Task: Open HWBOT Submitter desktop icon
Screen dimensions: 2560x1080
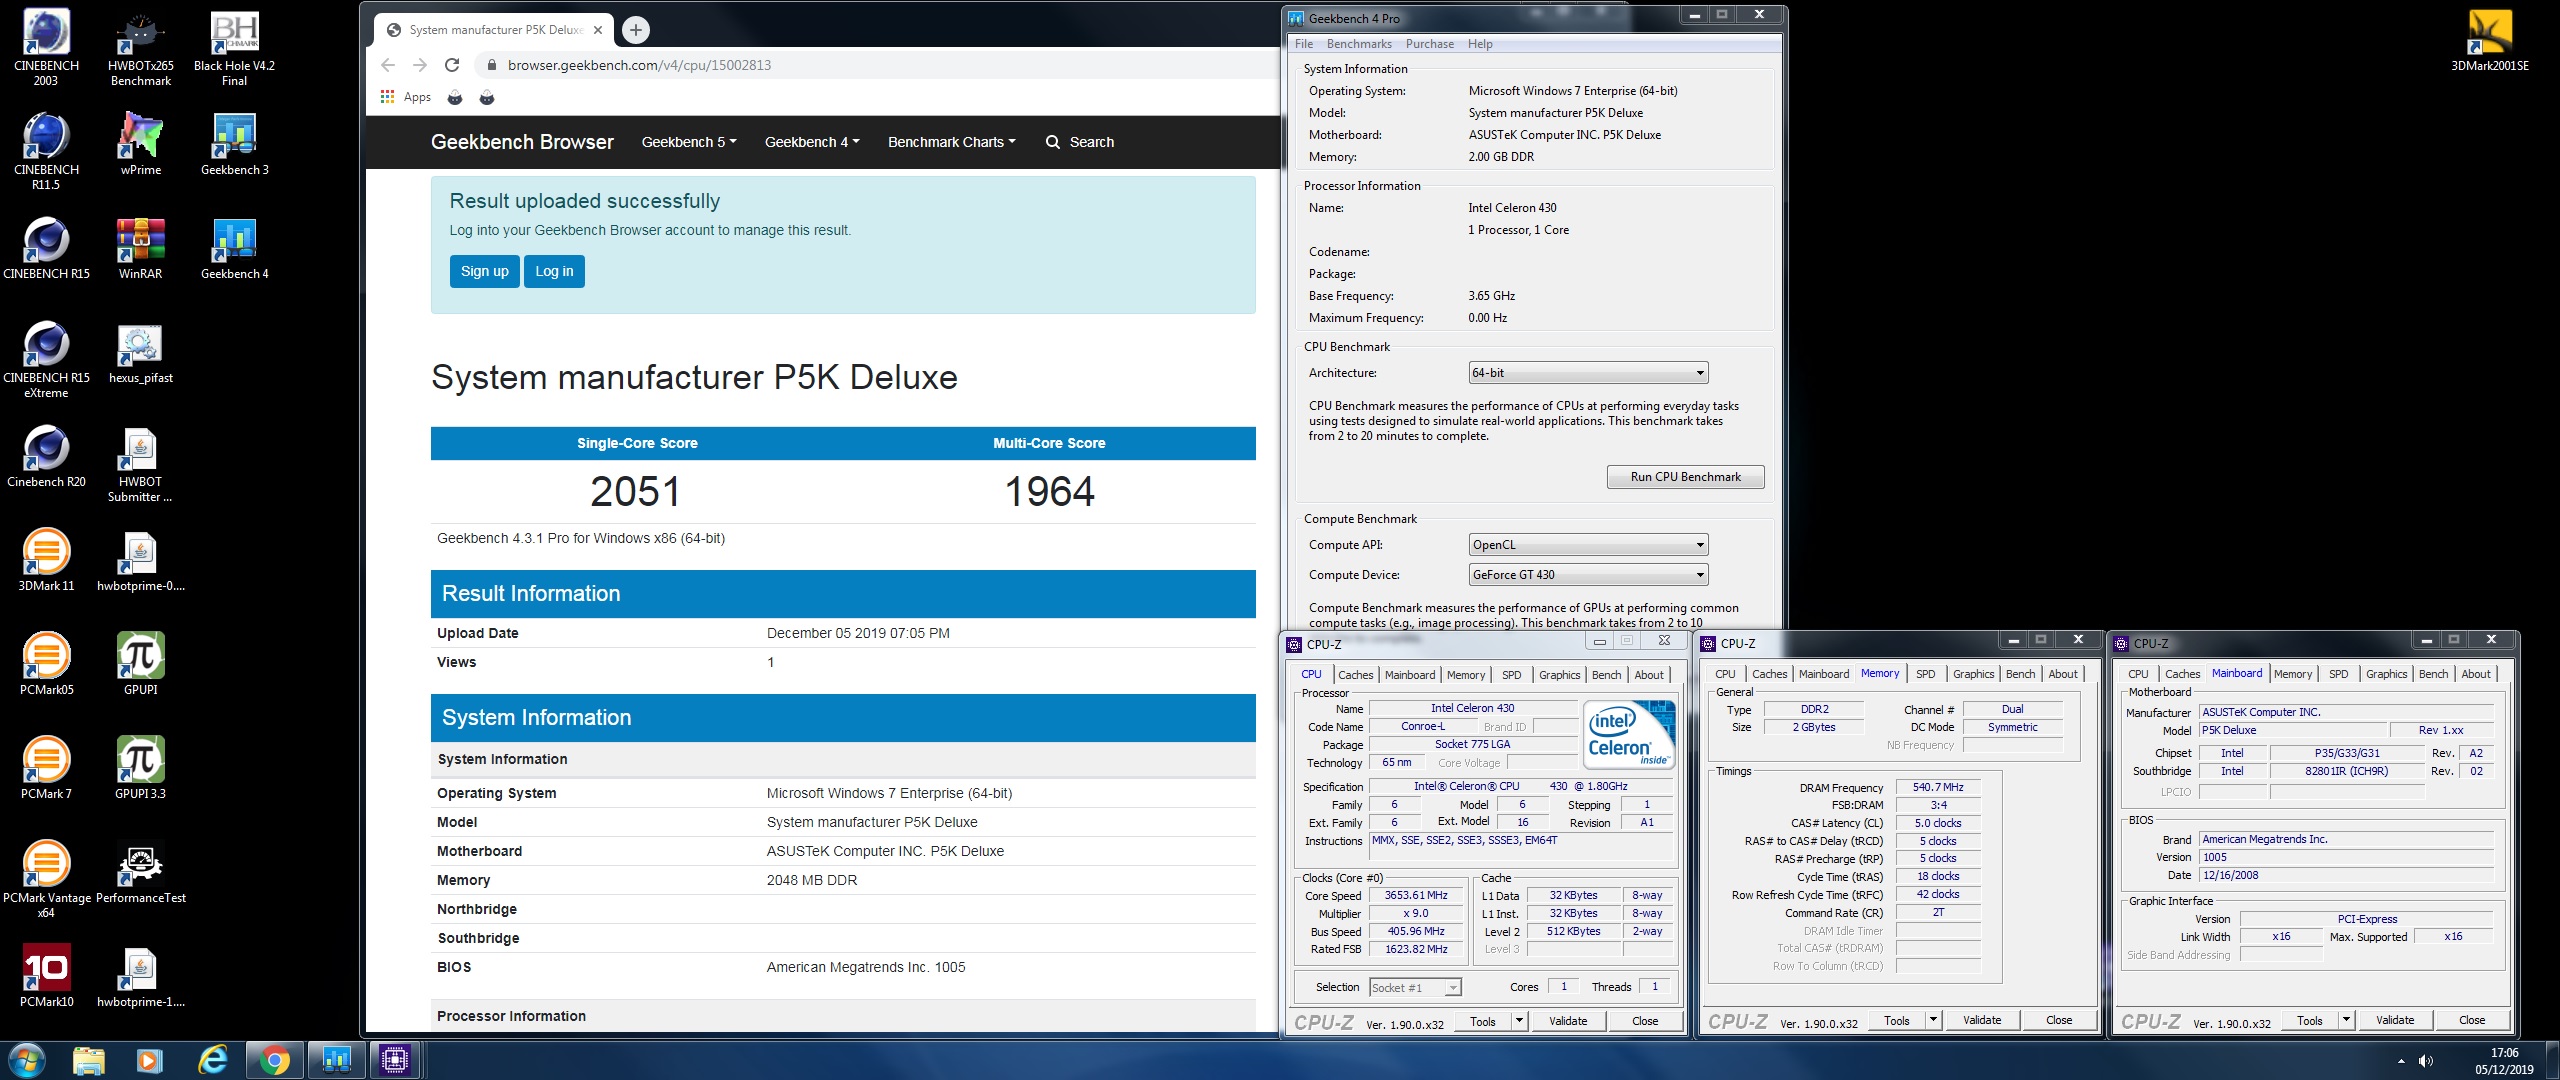Action: (141, 463)
